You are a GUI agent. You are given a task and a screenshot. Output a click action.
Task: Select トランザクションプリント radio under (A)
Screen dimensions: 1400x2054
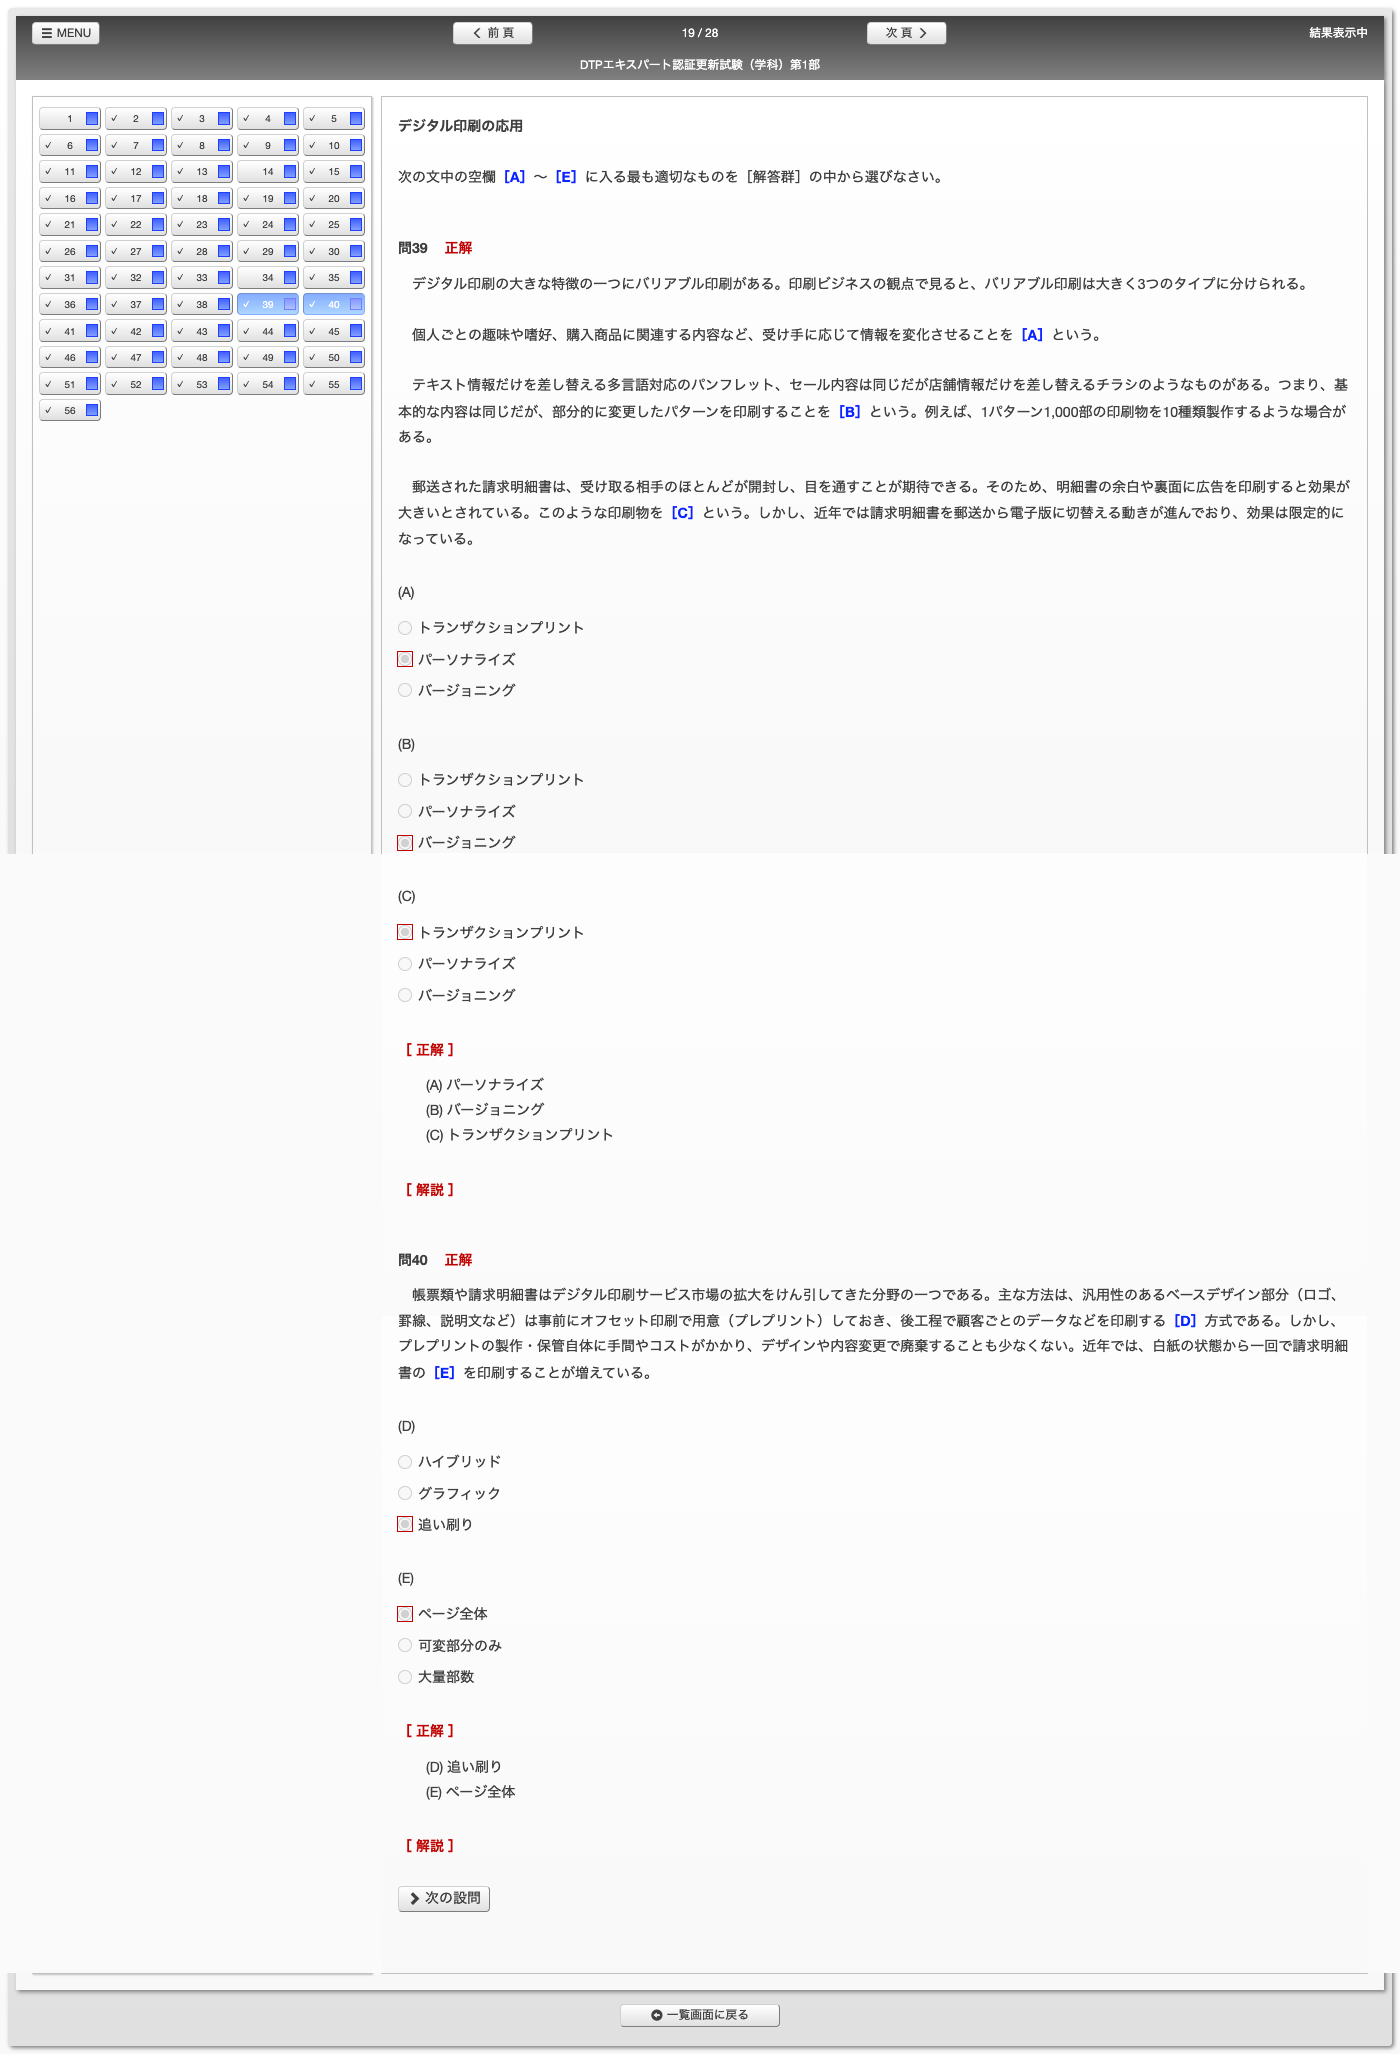[x=405, y=628]
